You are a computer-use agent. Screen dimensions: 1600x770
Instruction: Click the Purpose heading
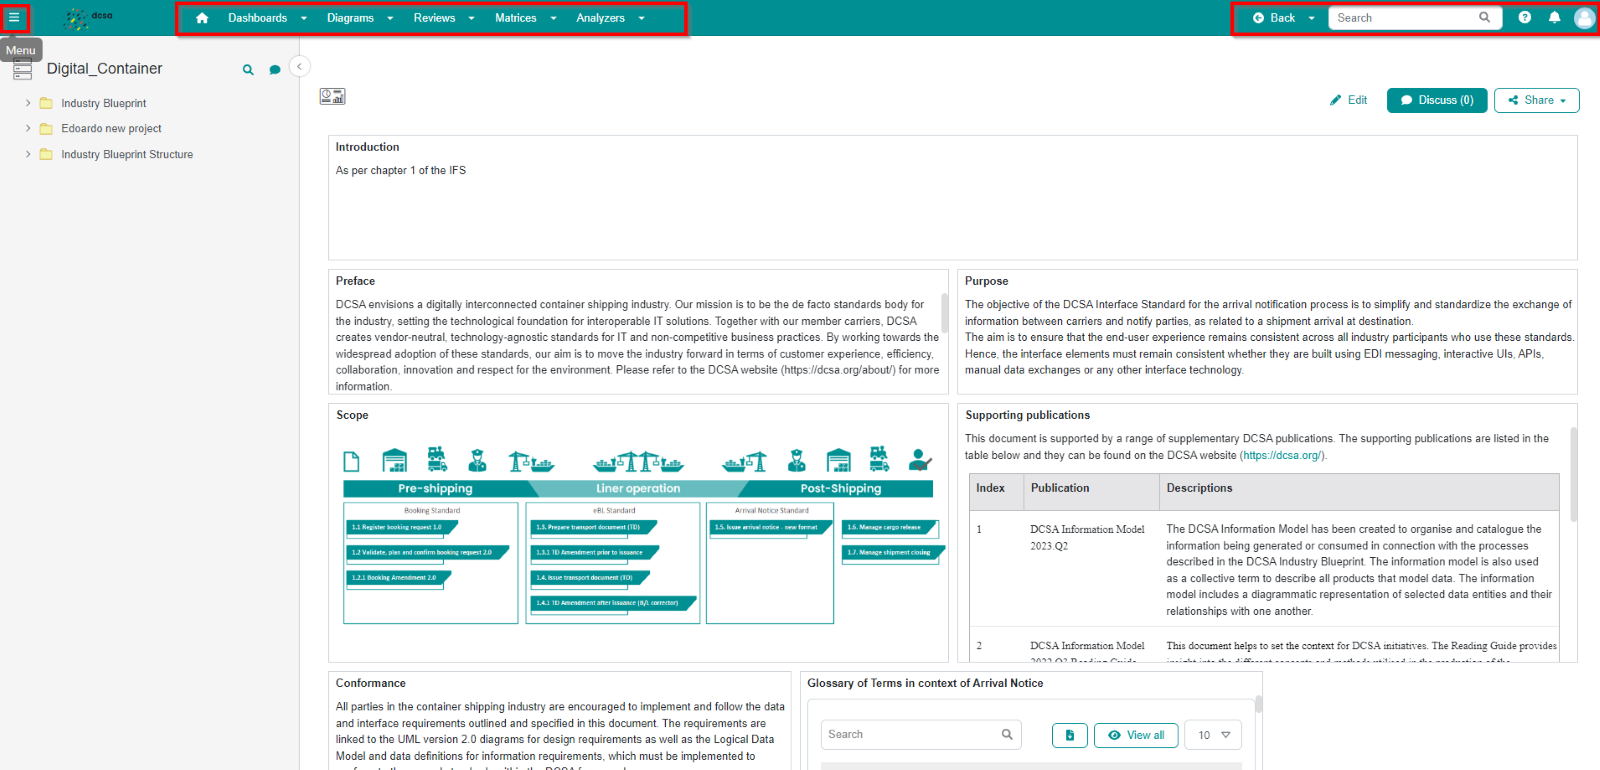(x=986, y=281)
